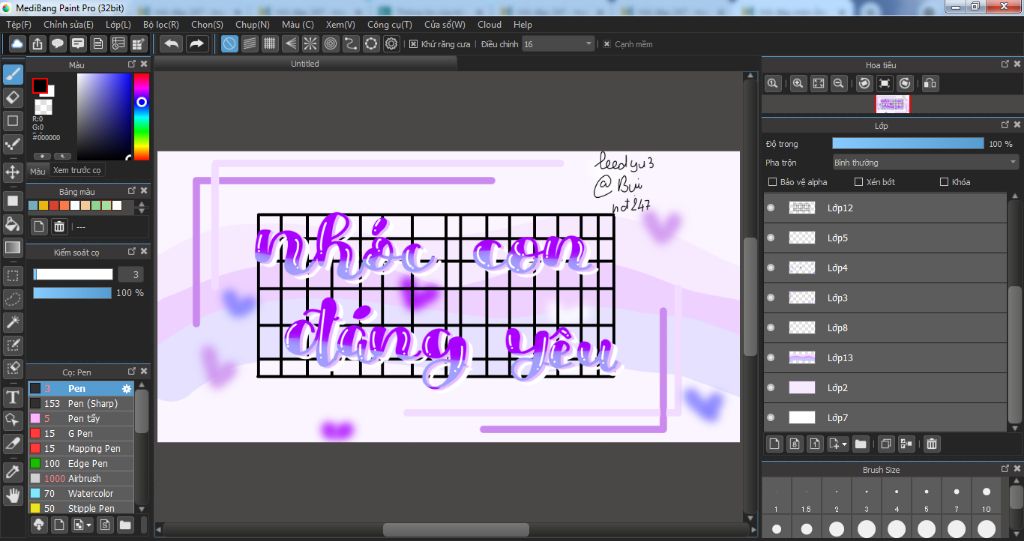Zoom in using navigator magnifier plus
The width and height of the screenshot is (1024, 541).
pyautogui.click(x=798, y=83)
